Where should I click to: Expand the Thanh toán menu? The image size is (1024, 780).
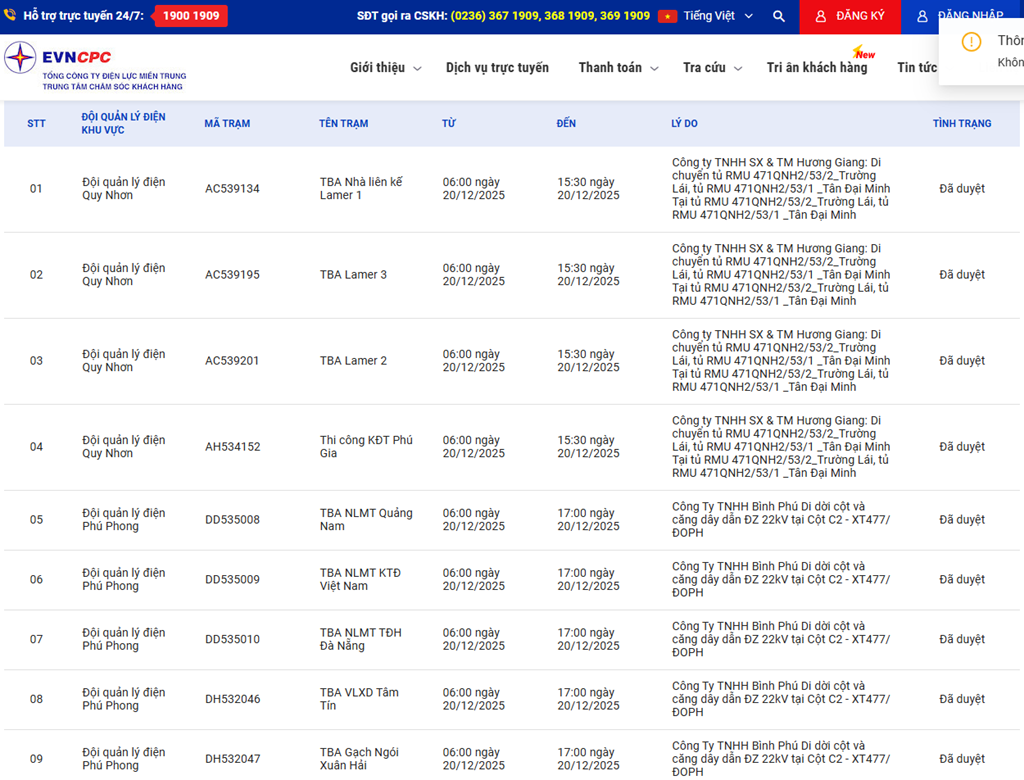[618, 68]
